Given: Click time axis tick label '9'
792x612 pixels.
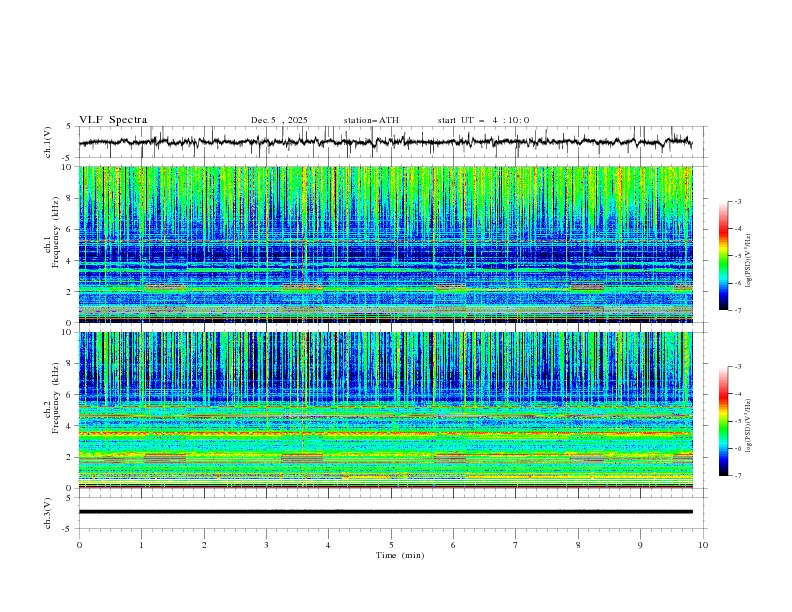Looking at the screenshot, I should point(640,545).
